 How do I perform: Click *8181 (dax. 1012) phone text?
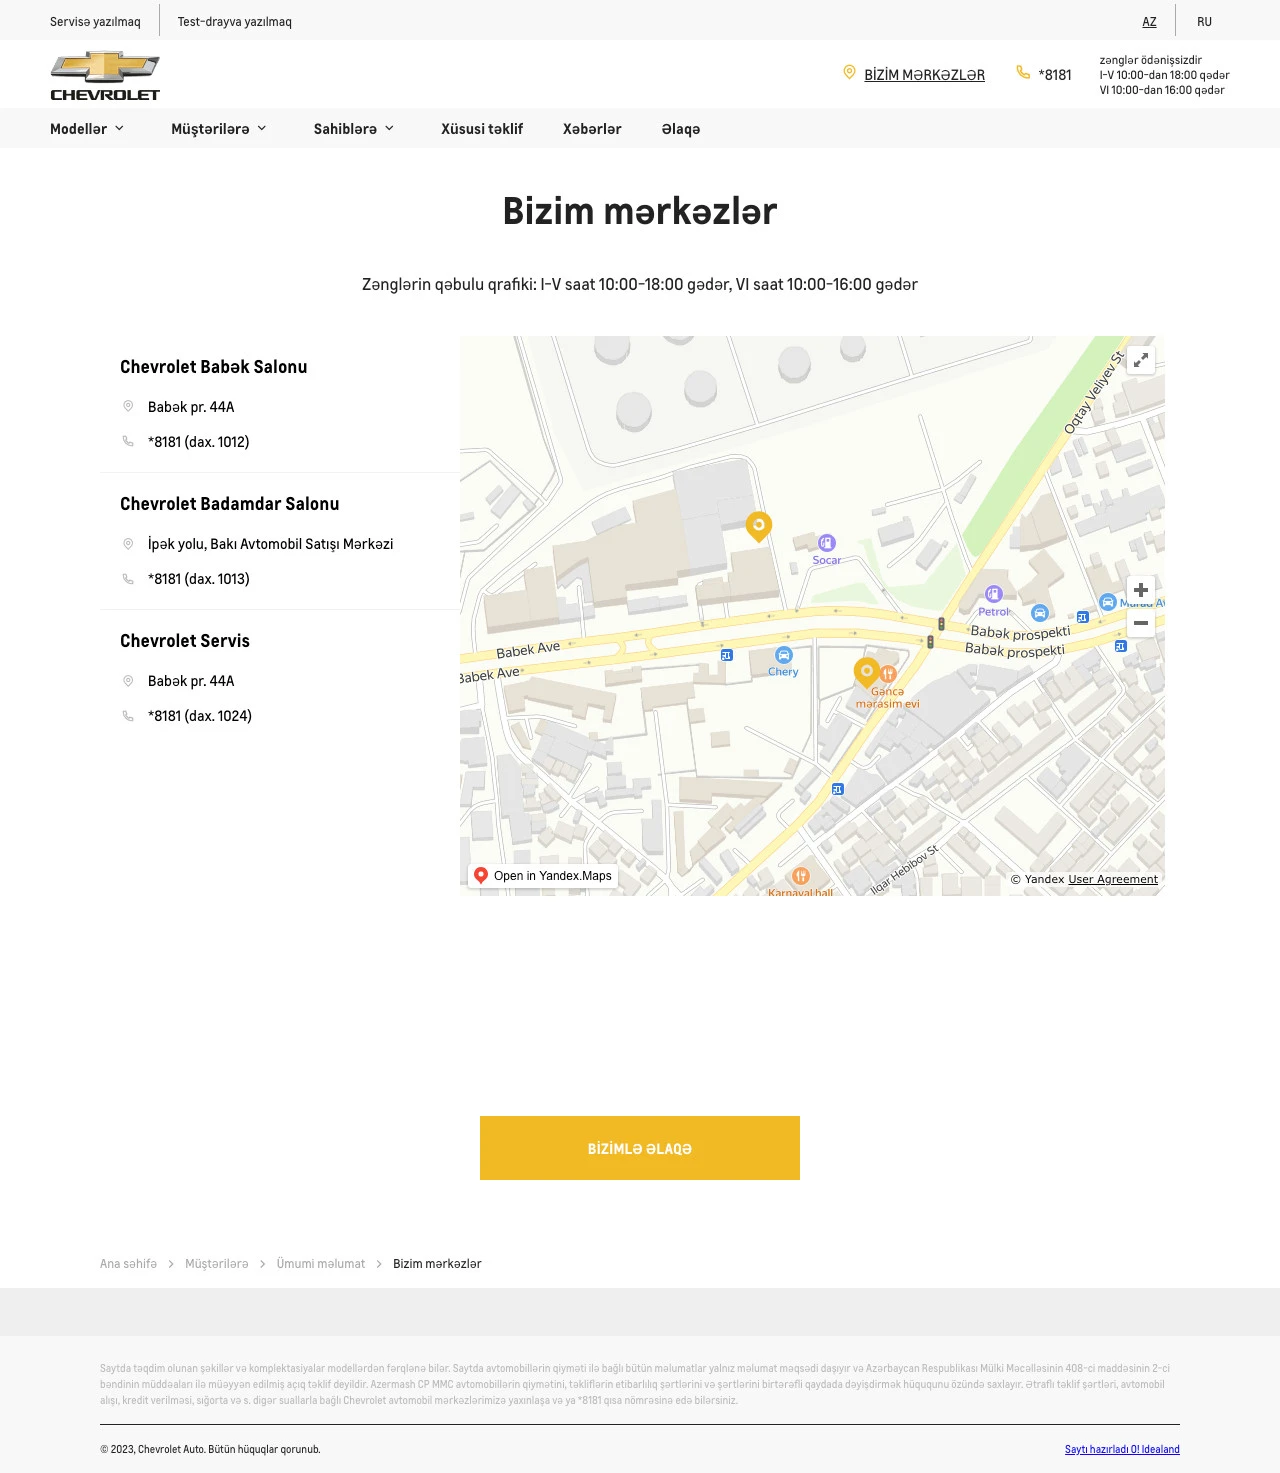coord(199,442)
